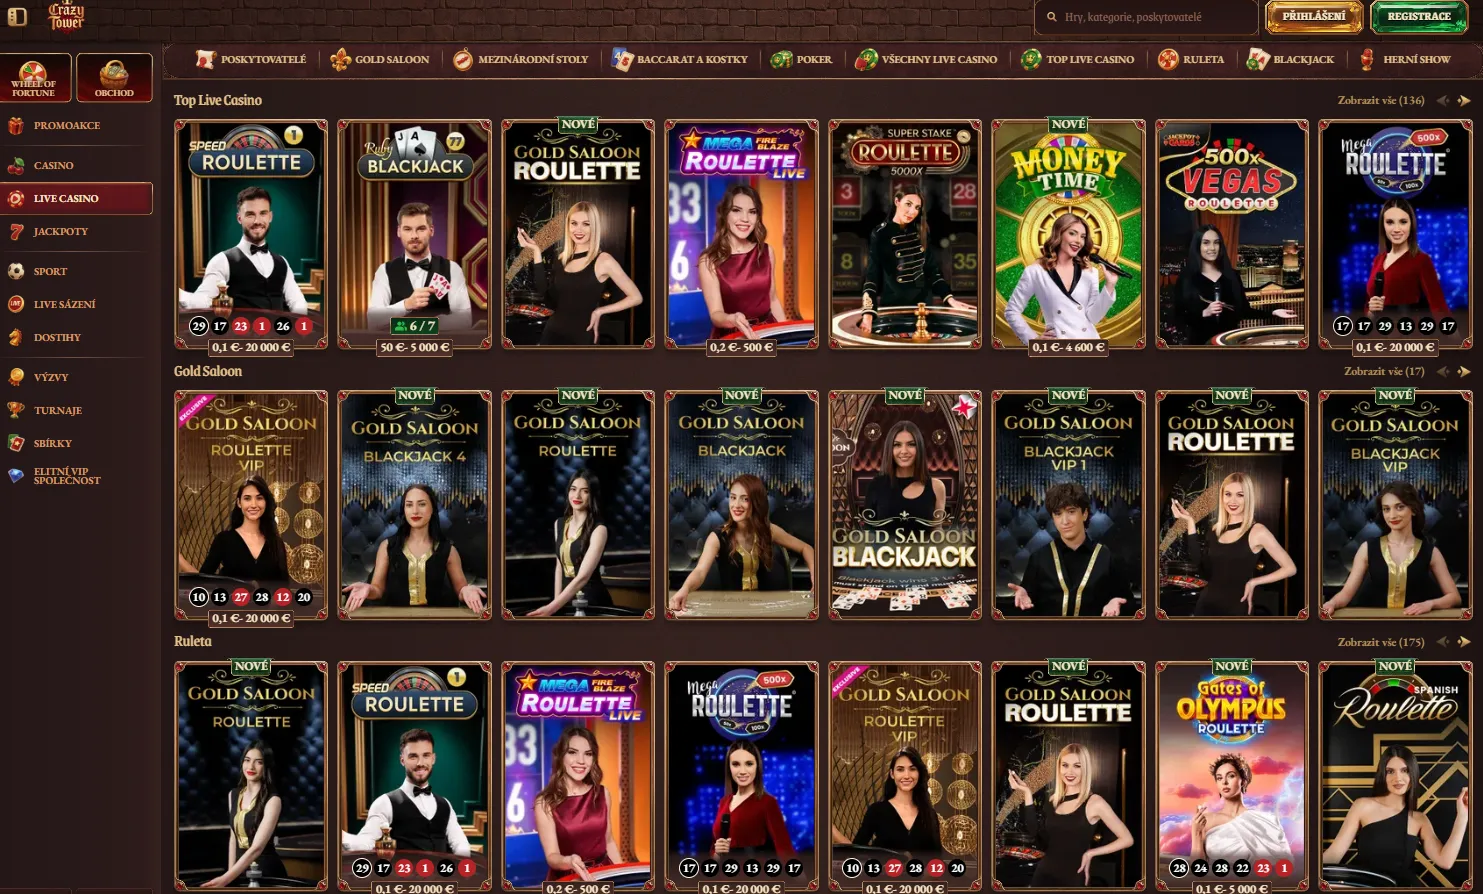Click the 0,1 € - 4 600 € bet limit

(1068, 347)
